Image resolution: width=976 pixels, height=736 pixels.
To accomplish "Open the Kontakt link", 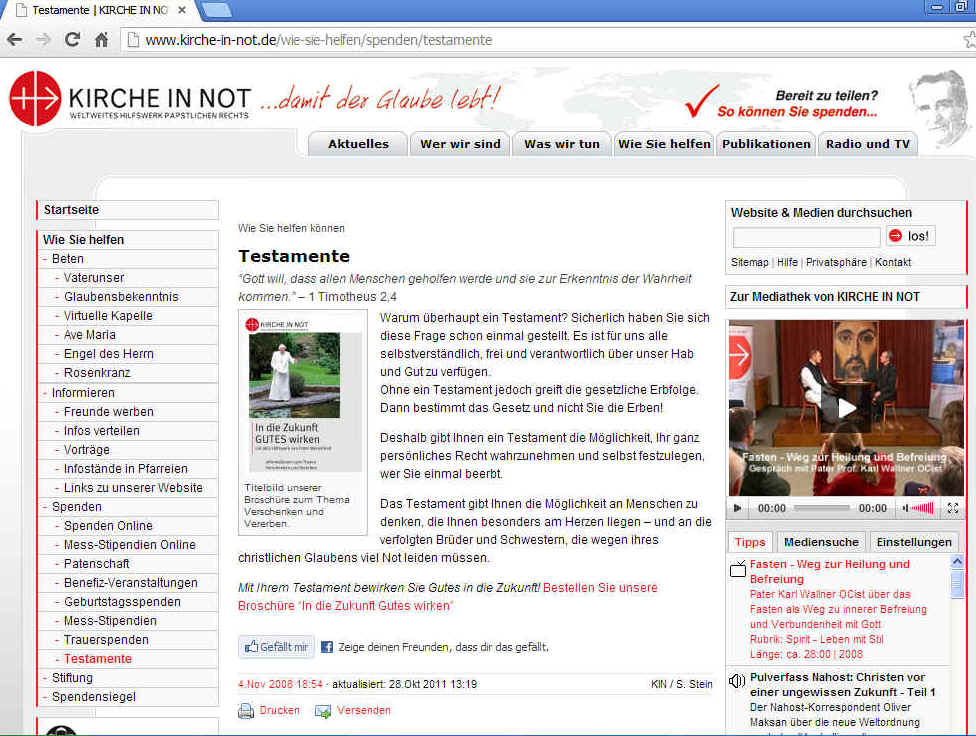I will (x=893, y=262).
